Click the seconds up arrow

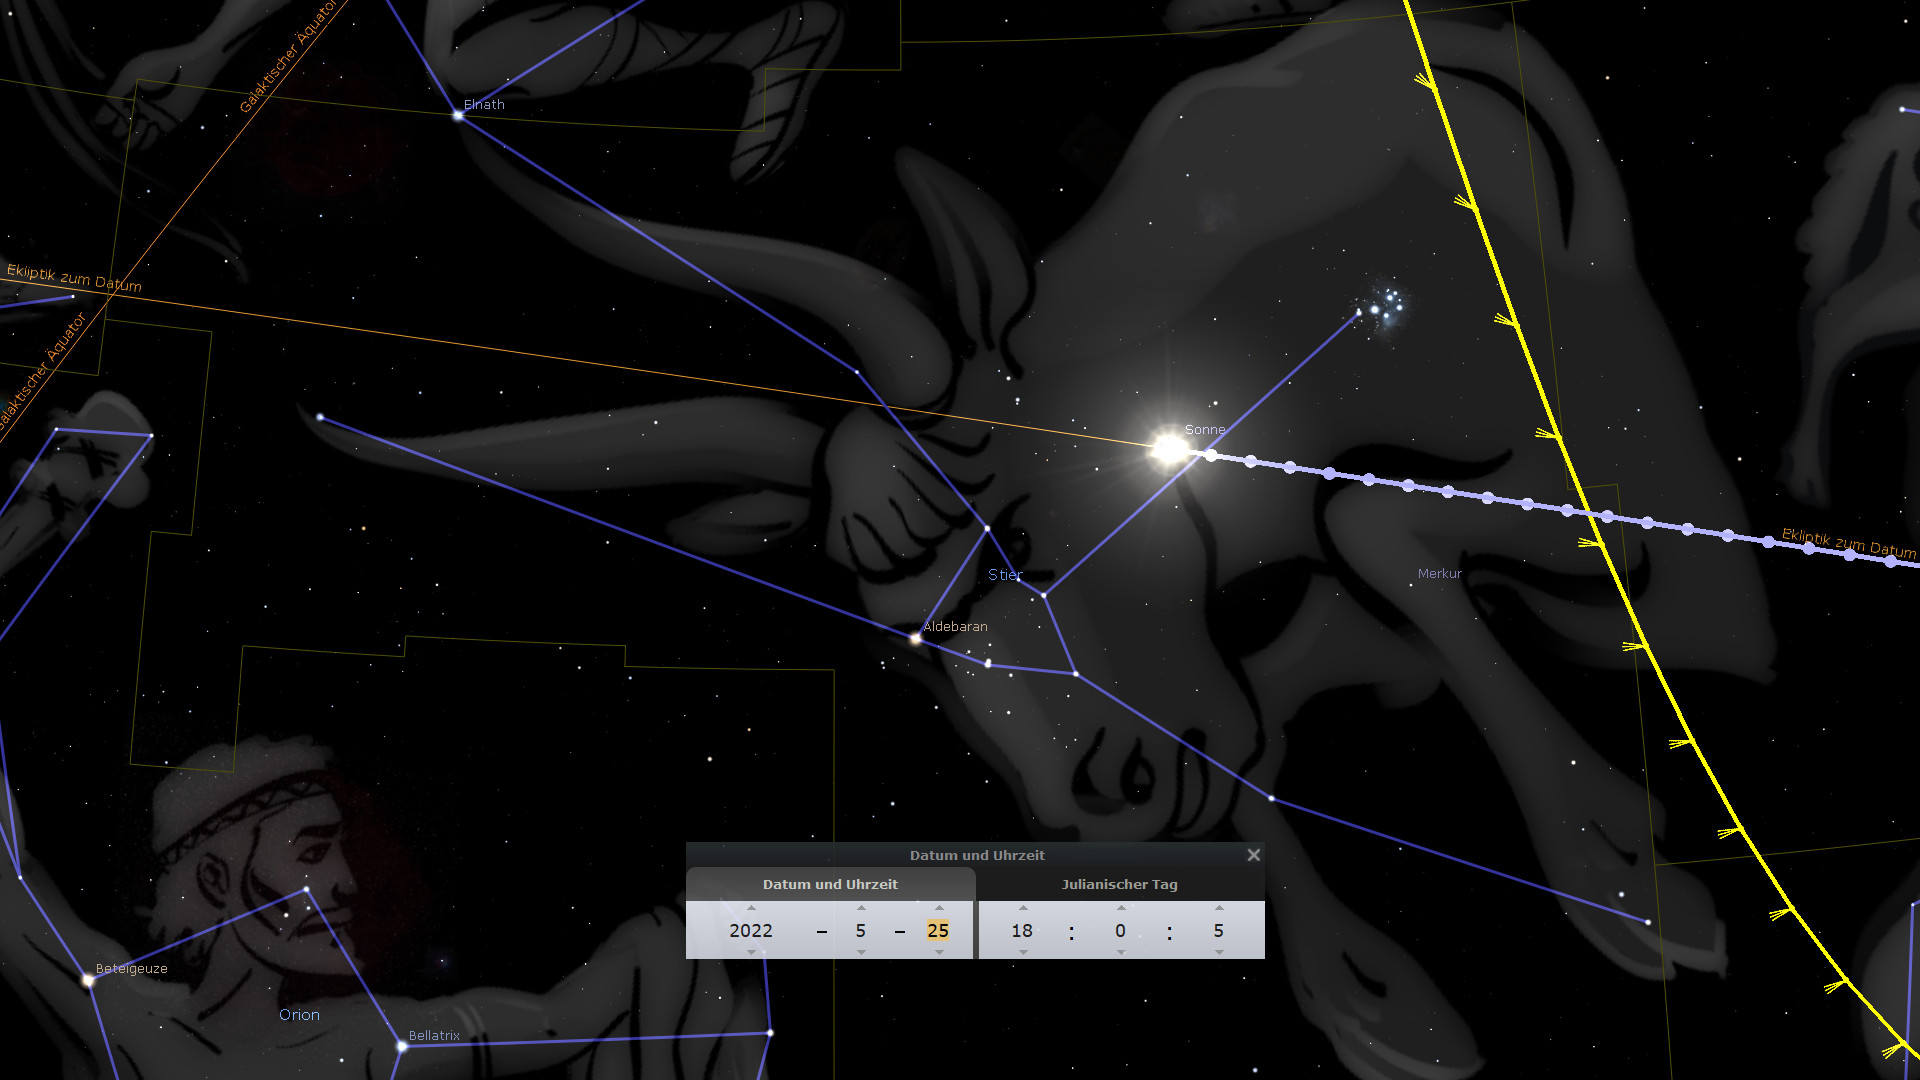[1218, 908]
